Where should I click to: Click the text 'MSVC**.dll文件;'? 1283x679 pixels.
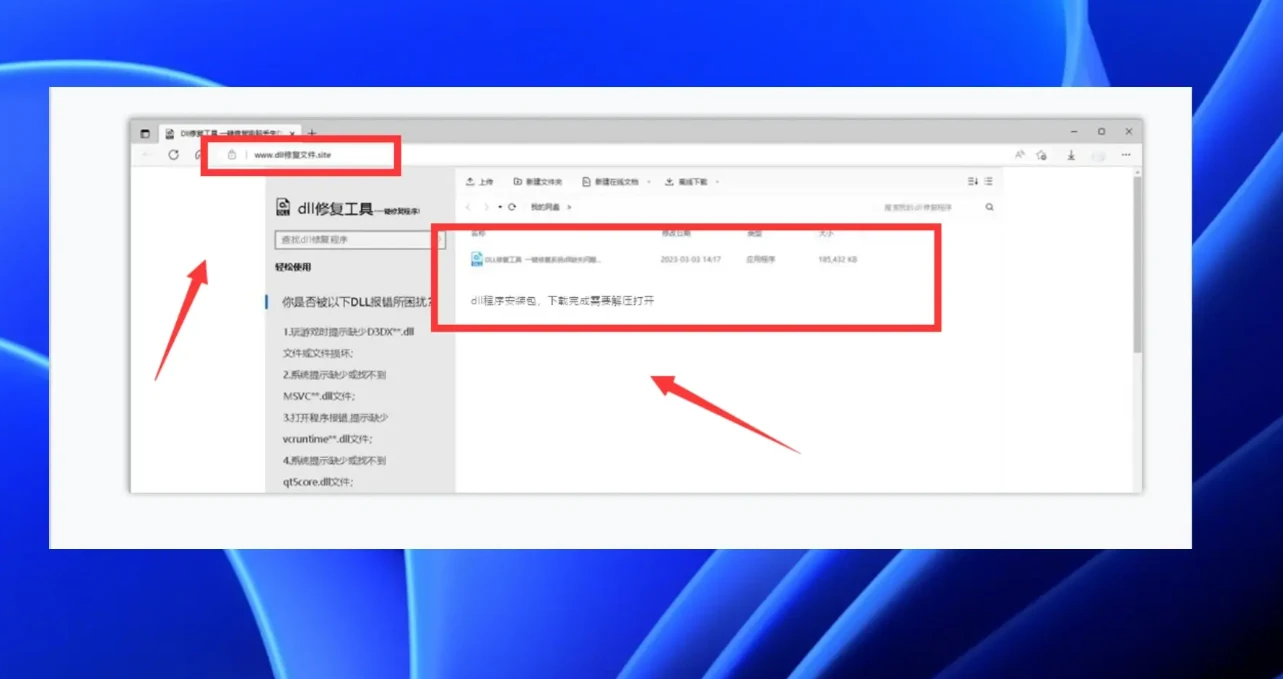(x=319, y=396)
